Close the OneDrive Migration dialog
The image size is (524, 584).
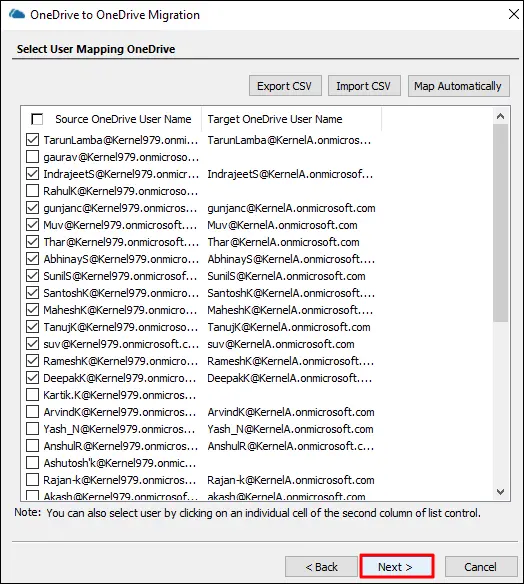[514, 15]
